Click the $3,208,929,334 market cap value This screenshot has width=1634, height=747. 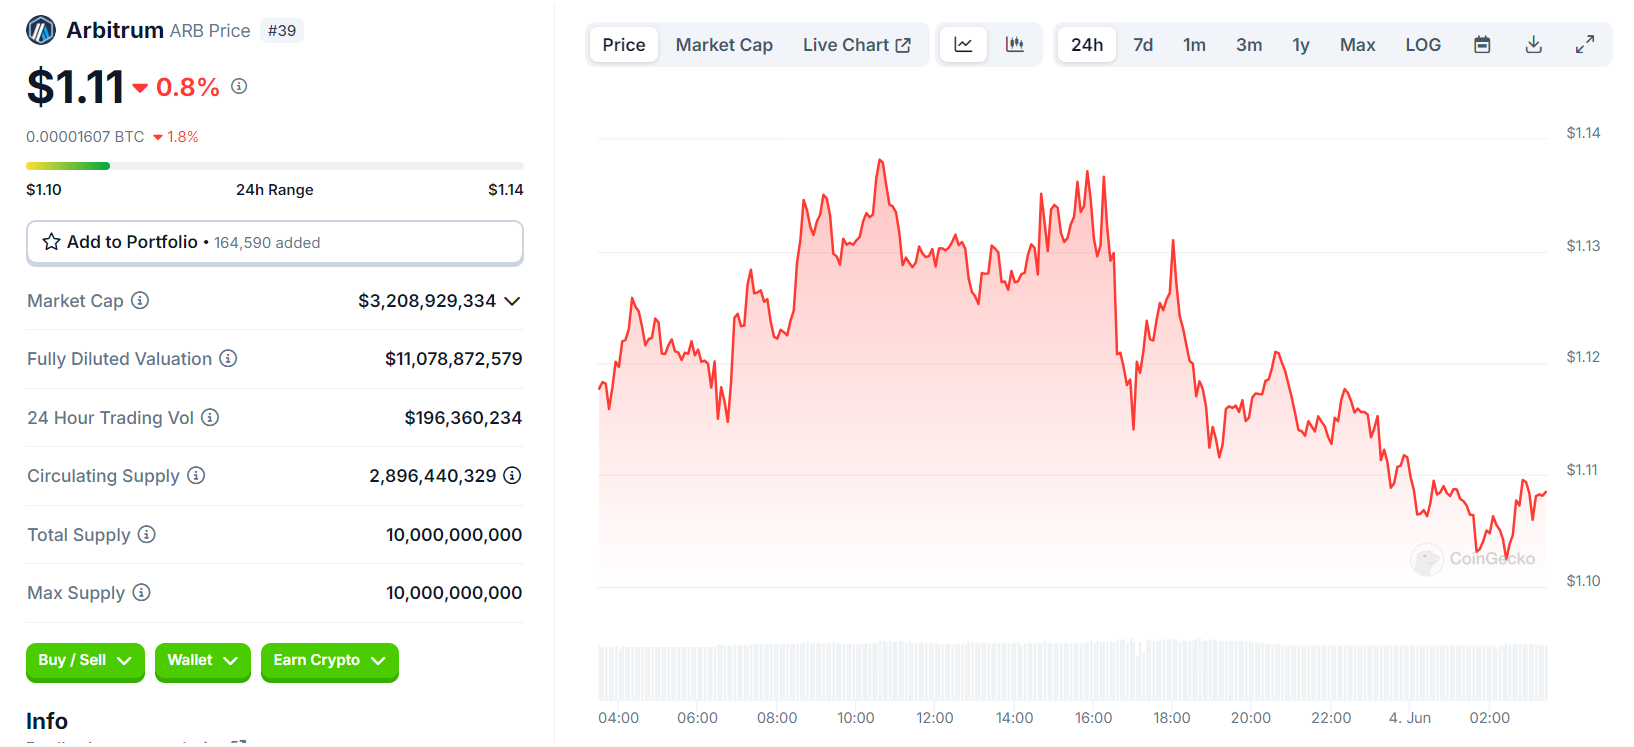[427, 301]
